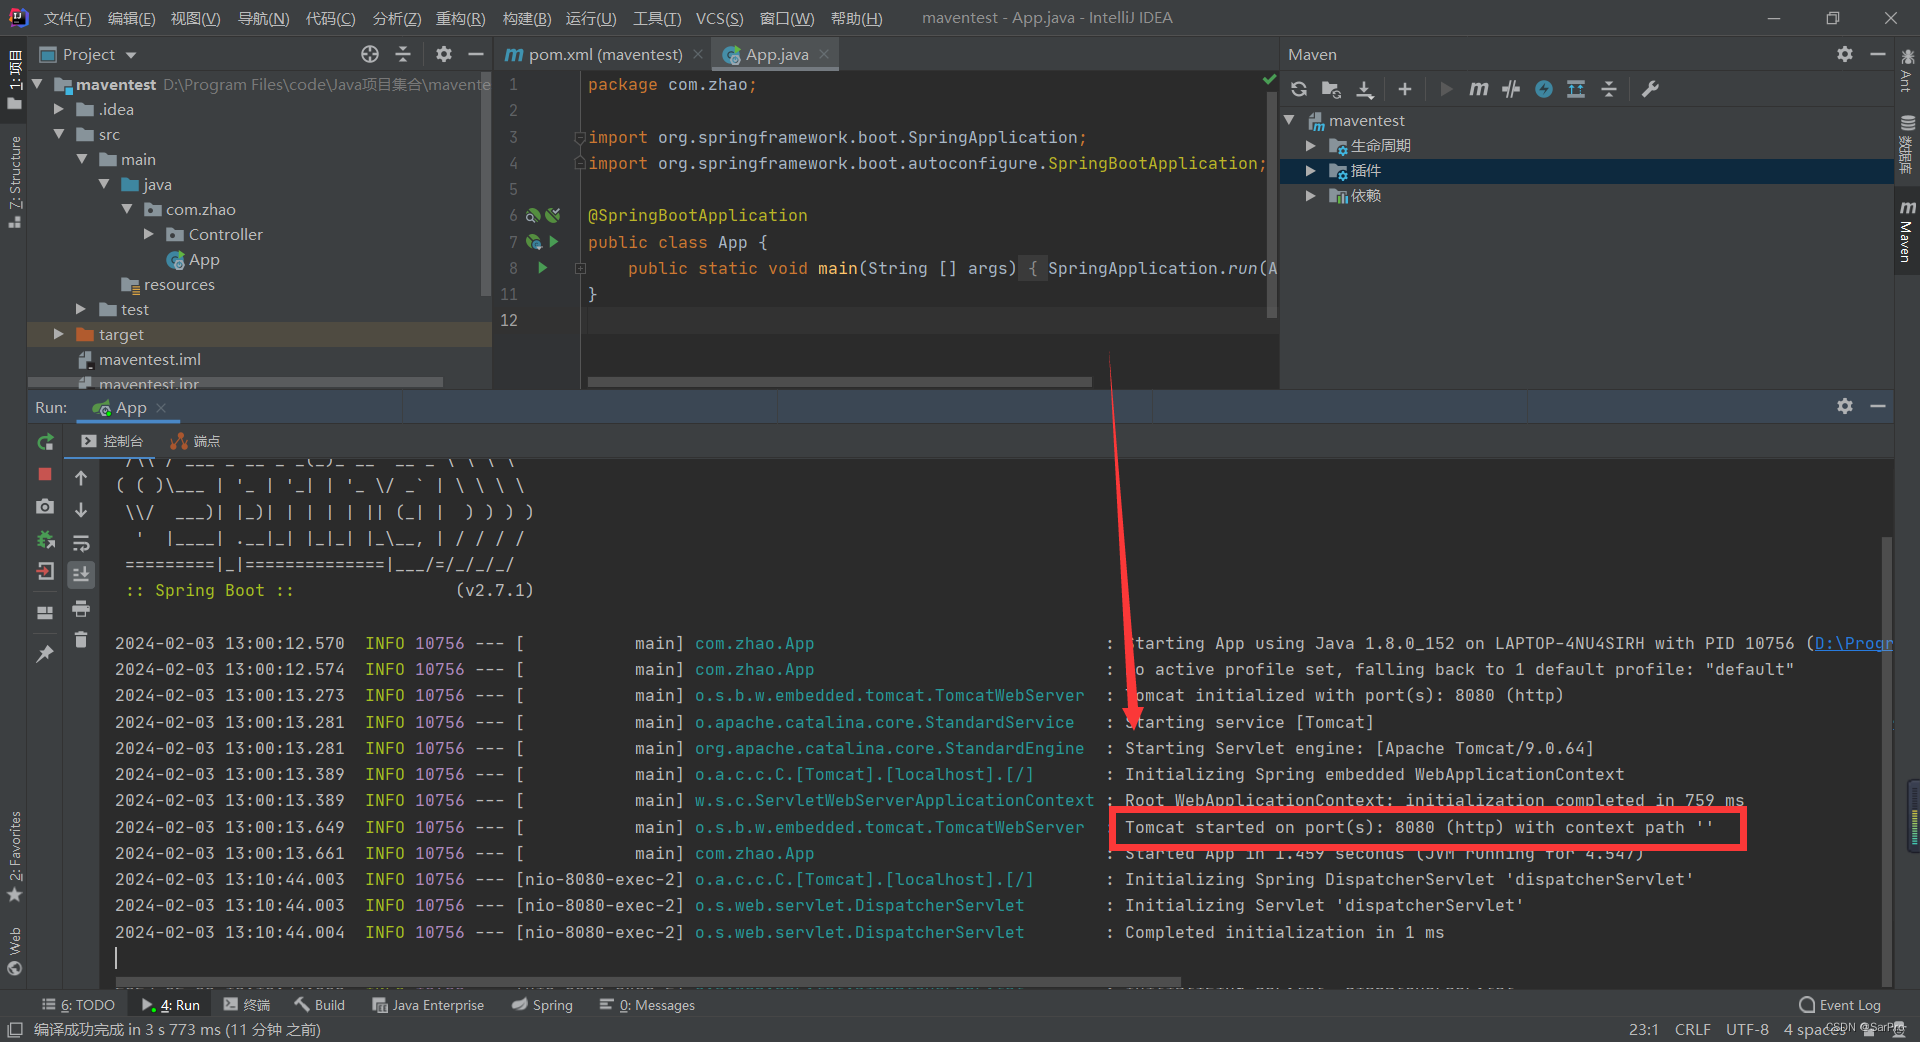
Task: Pin the Run tab
Action: [x=45, y=654]
